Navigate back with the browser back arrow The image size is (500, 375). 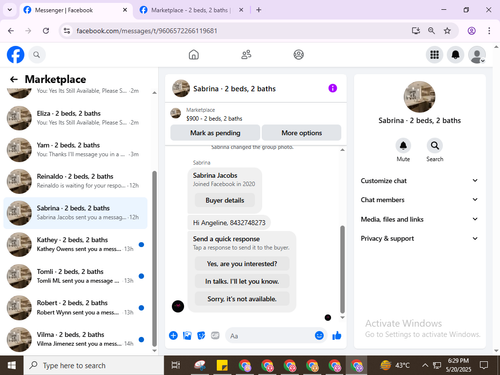(x=11, y=31)
